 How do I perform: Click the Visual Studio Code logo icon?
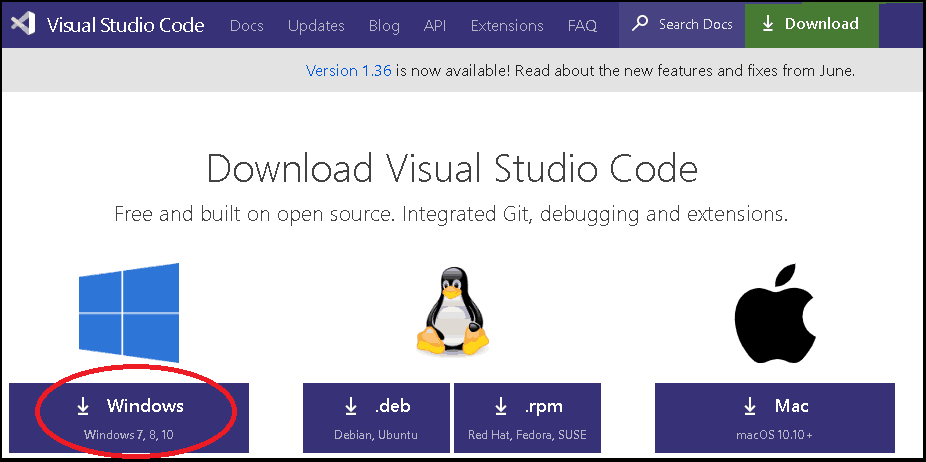(x=23, y=24)
